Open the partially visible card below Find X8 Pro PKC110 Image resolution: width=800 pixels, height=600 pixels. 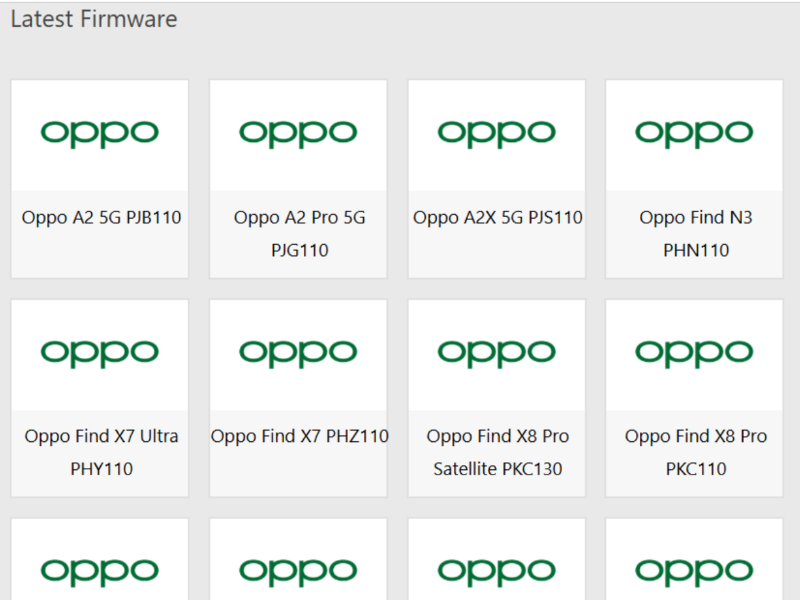pyautogui.click(x=695, y=570)
